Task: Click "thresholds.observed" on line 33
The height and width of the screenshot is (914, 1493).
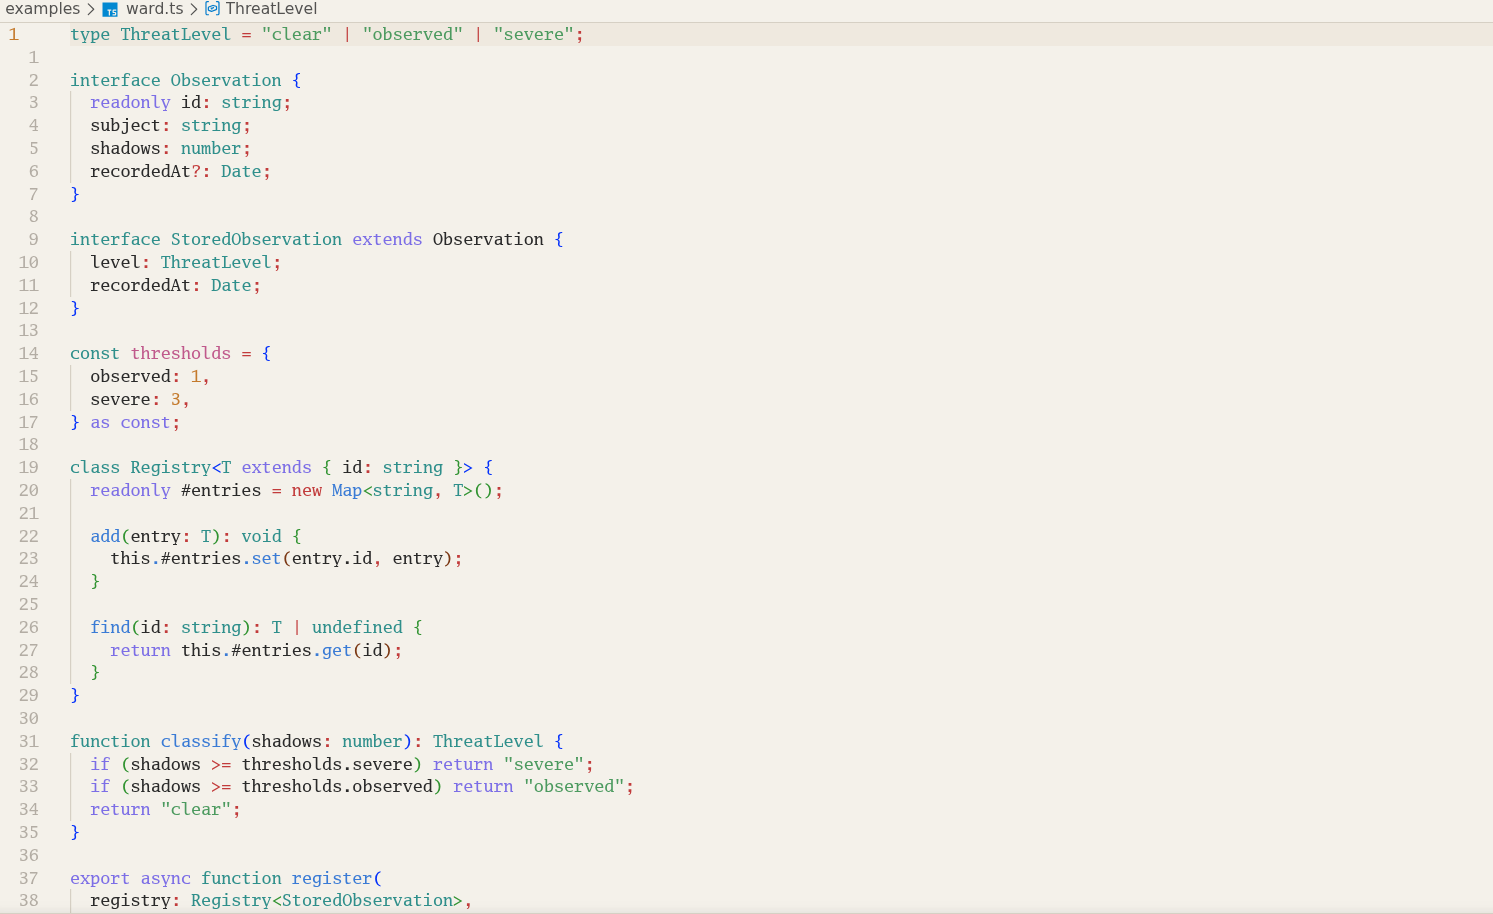Action: [x=337, y=786]
